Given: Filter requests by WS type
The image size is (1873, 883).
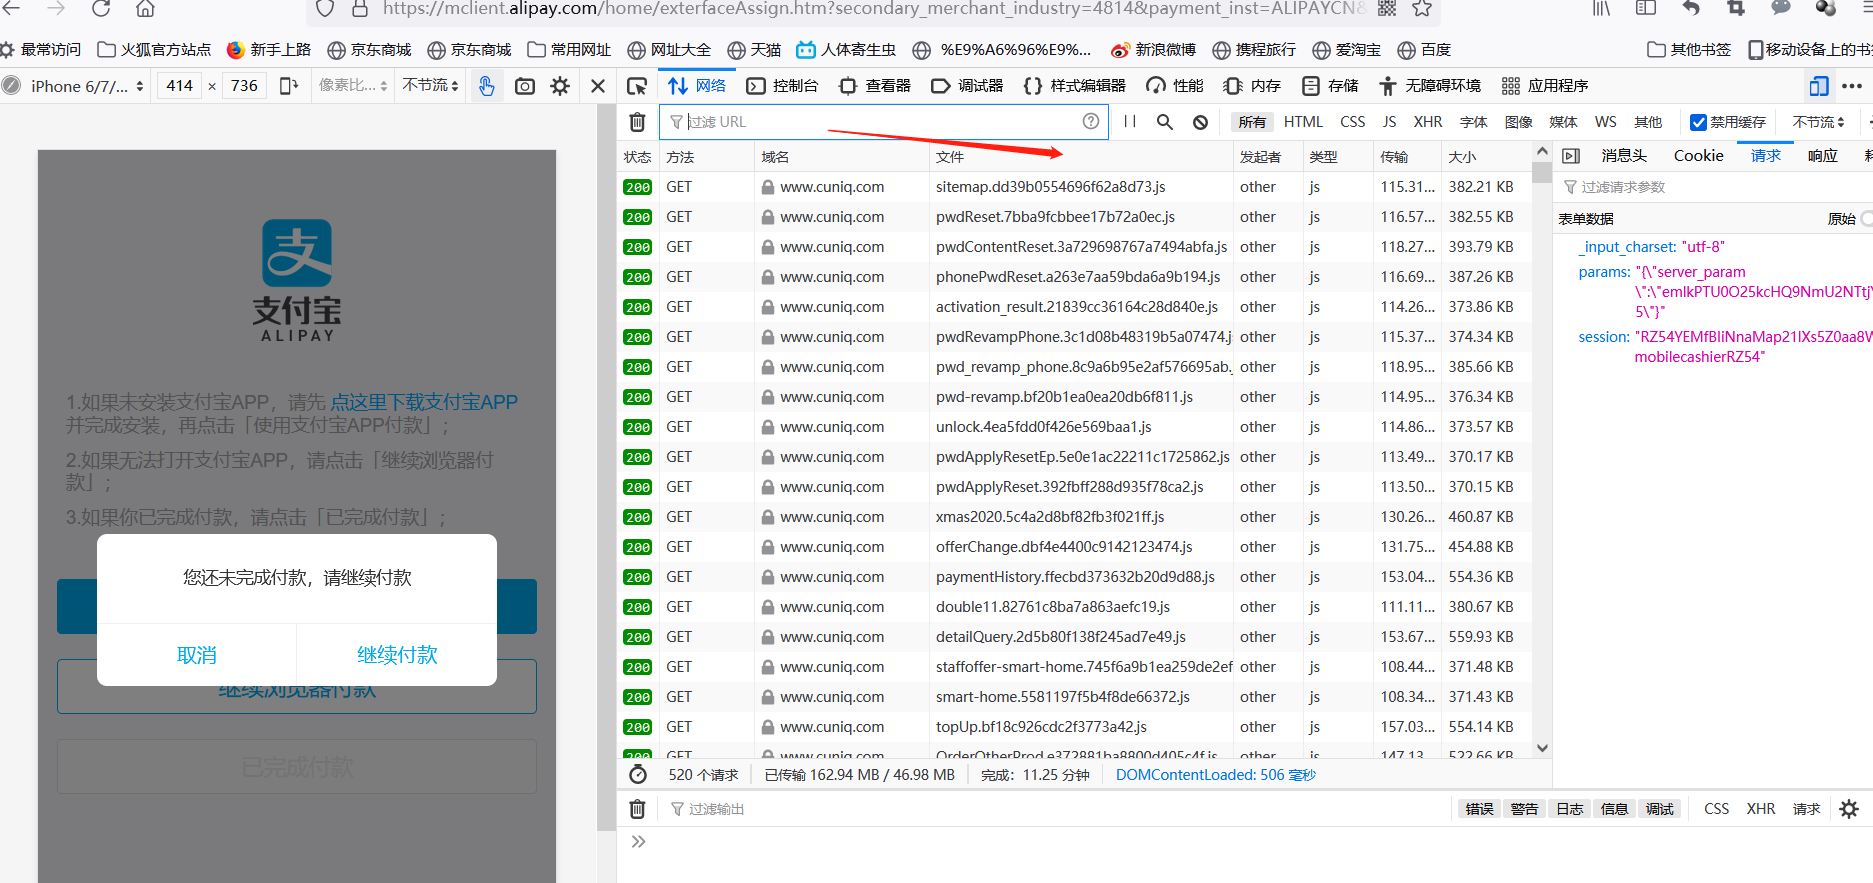Looking at the screenshot, I should 1605,122.
